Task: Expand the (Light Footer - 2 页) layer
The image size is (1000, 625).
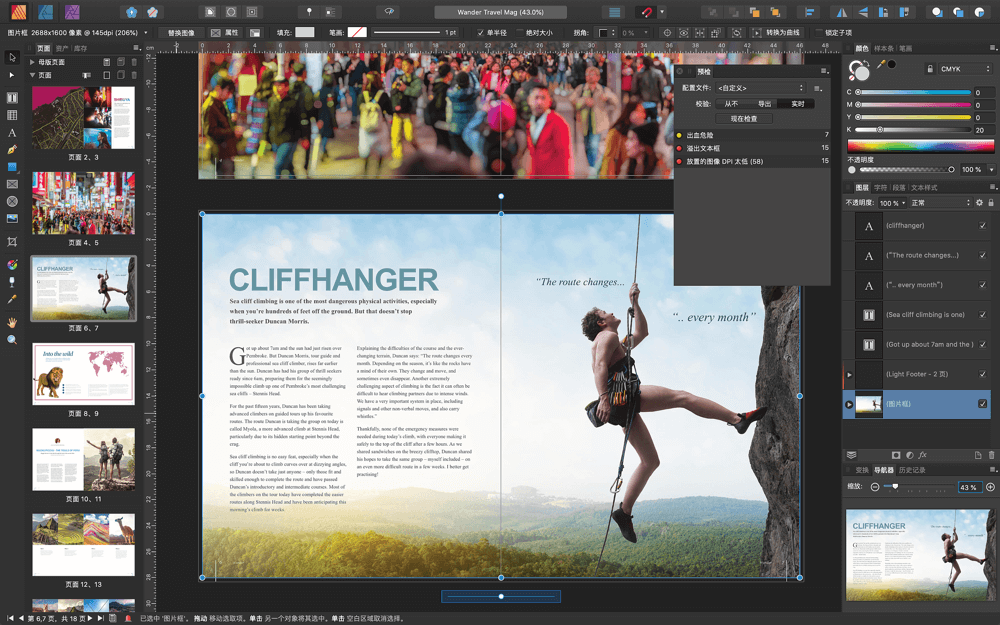Action: [x=849, y=374]
